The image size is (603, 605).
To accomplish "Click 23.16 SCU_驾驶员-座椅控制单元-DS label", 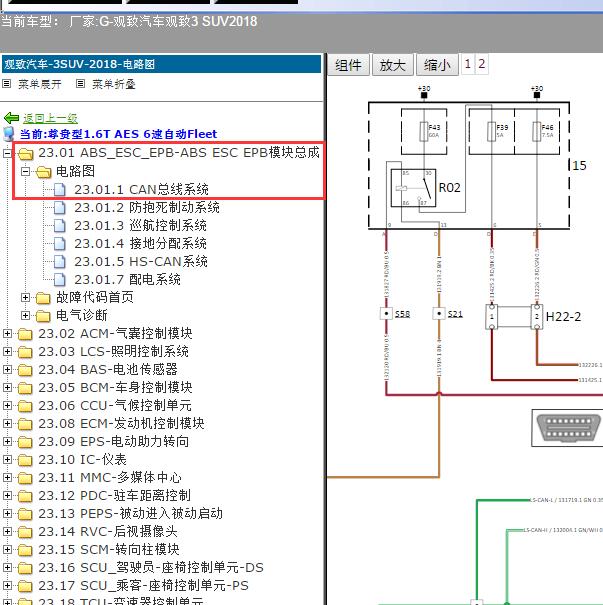I will coord(151,568).
